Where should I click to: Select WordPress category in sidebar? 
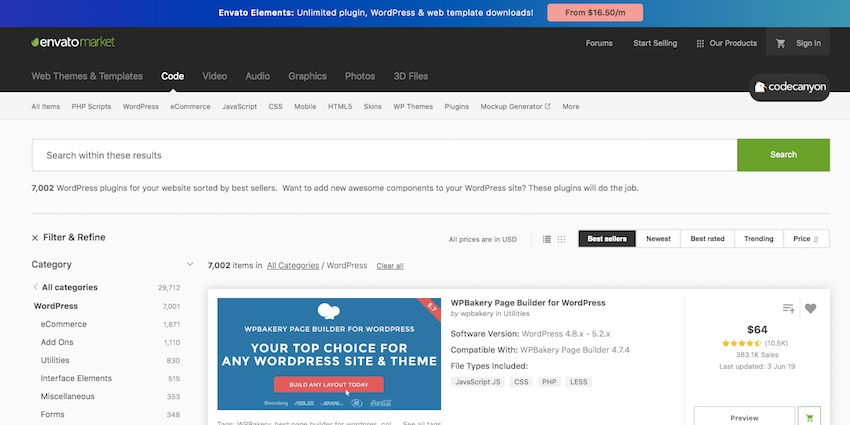pyautogui.click(x=56, y=306)
